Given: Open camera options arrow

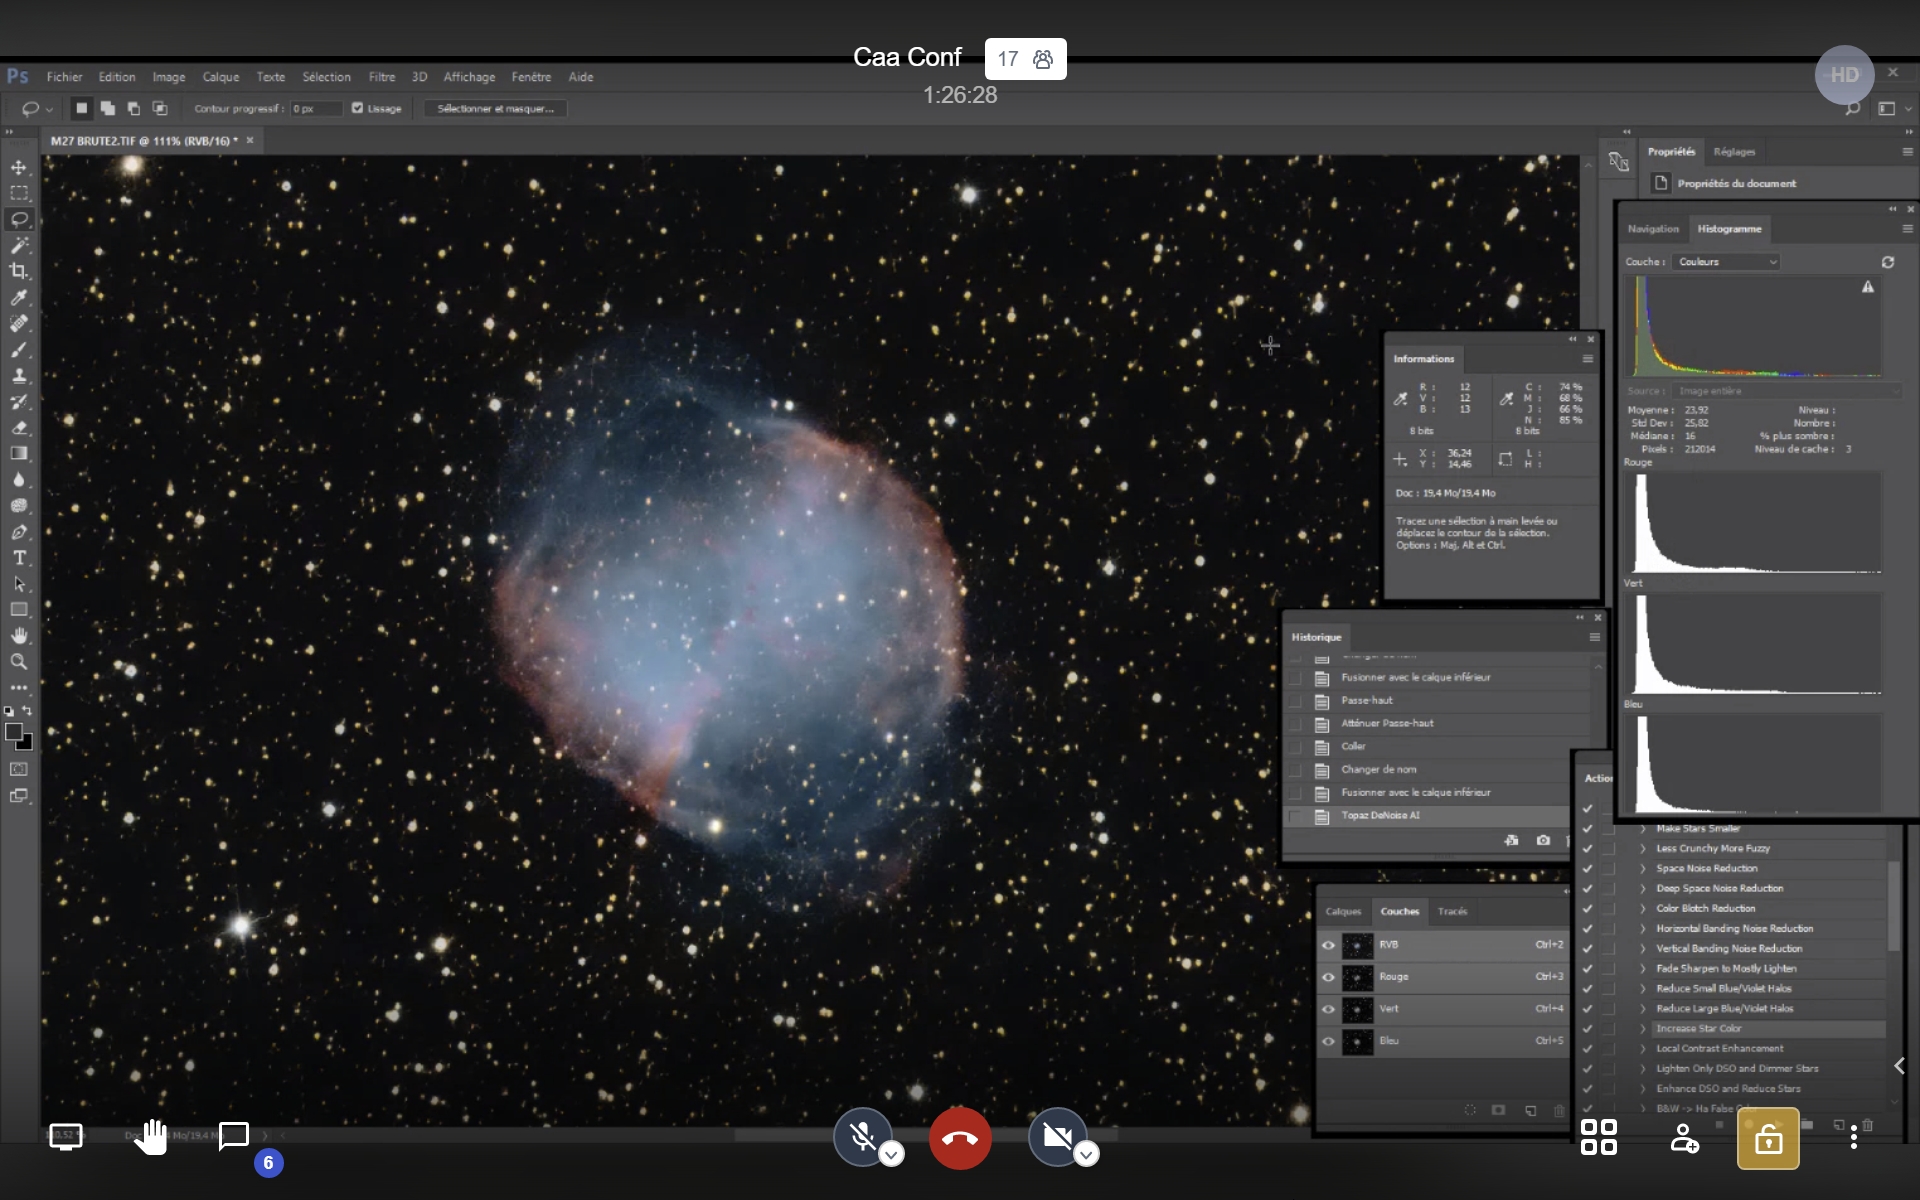Looking at the screenshot, I should (x=1086, y=1155).
